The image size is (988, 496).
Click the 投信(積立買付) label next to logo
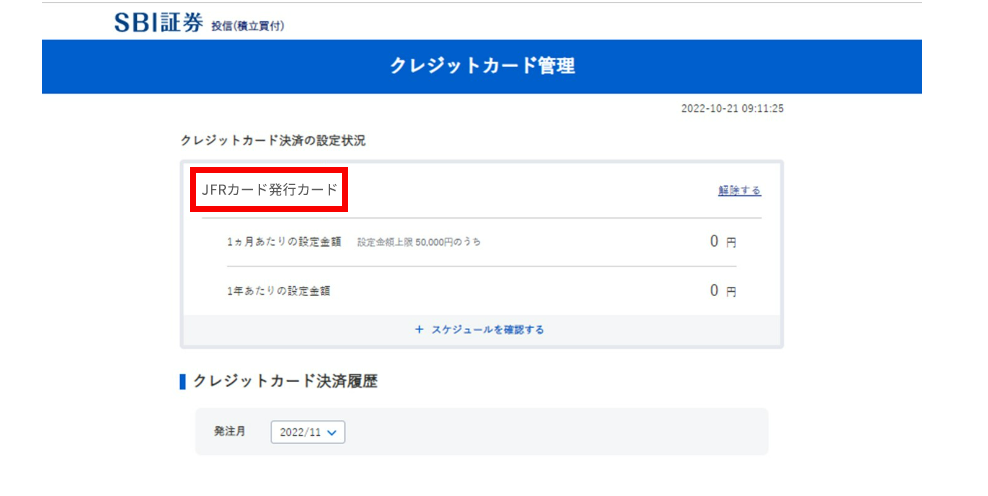(247, 26)
